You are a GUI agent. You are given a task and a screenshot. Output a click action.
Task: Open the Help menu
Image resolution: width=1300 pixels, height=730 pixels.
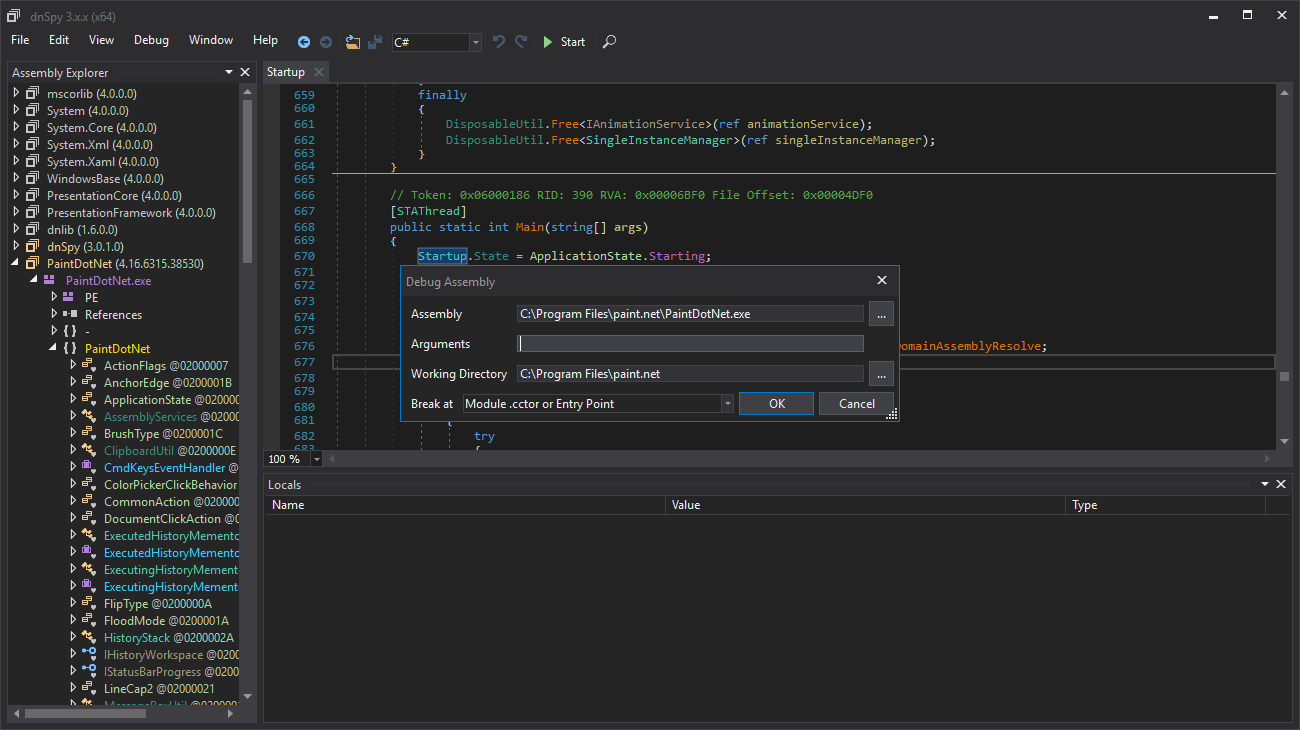pyautogui.click(x=265, y=40)
